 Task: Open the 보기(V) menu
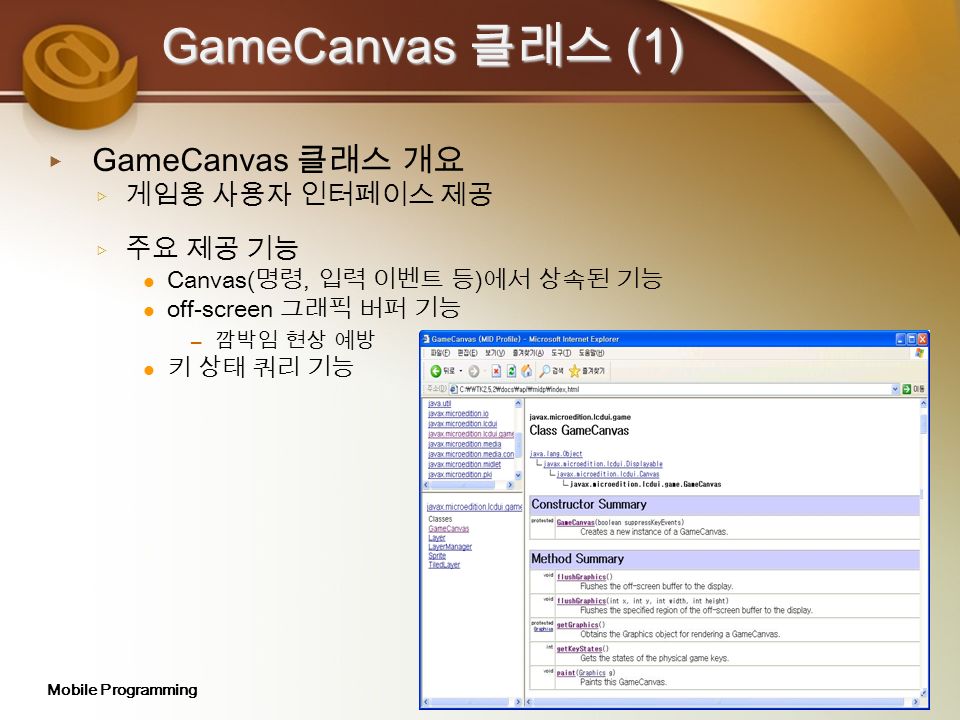(495, 353)
